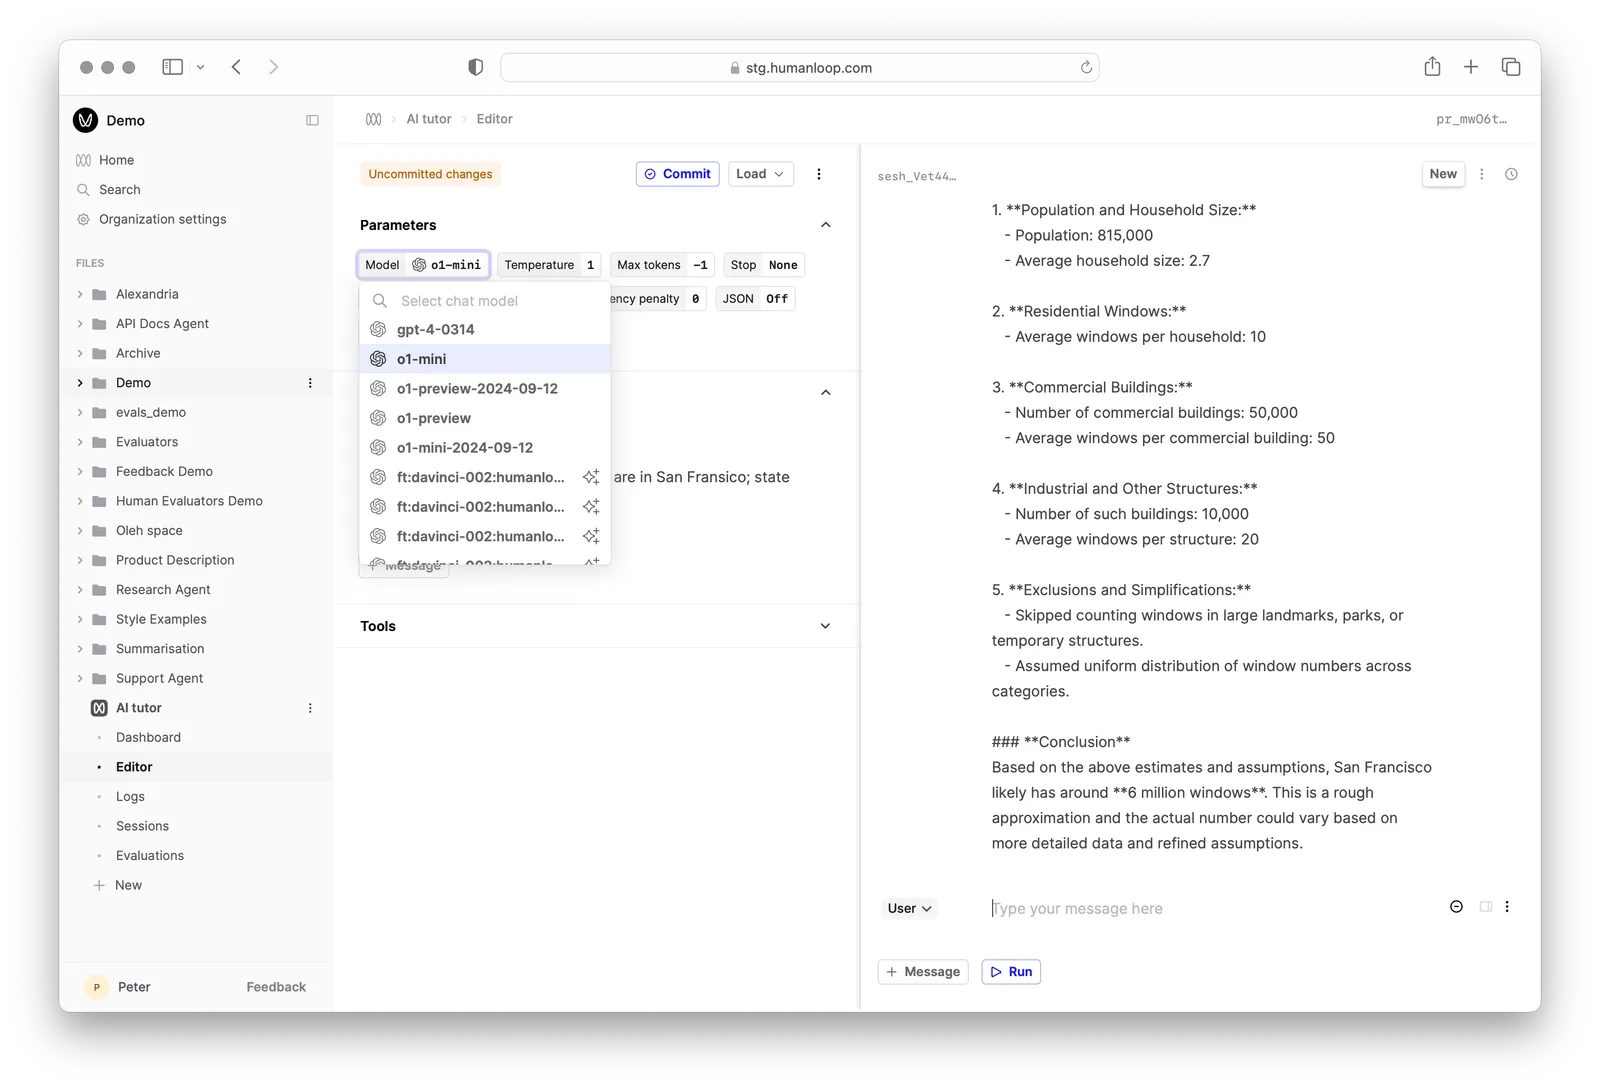Start a New session
This screenshot has height=1090, width=1600.
pos(1443,174)
